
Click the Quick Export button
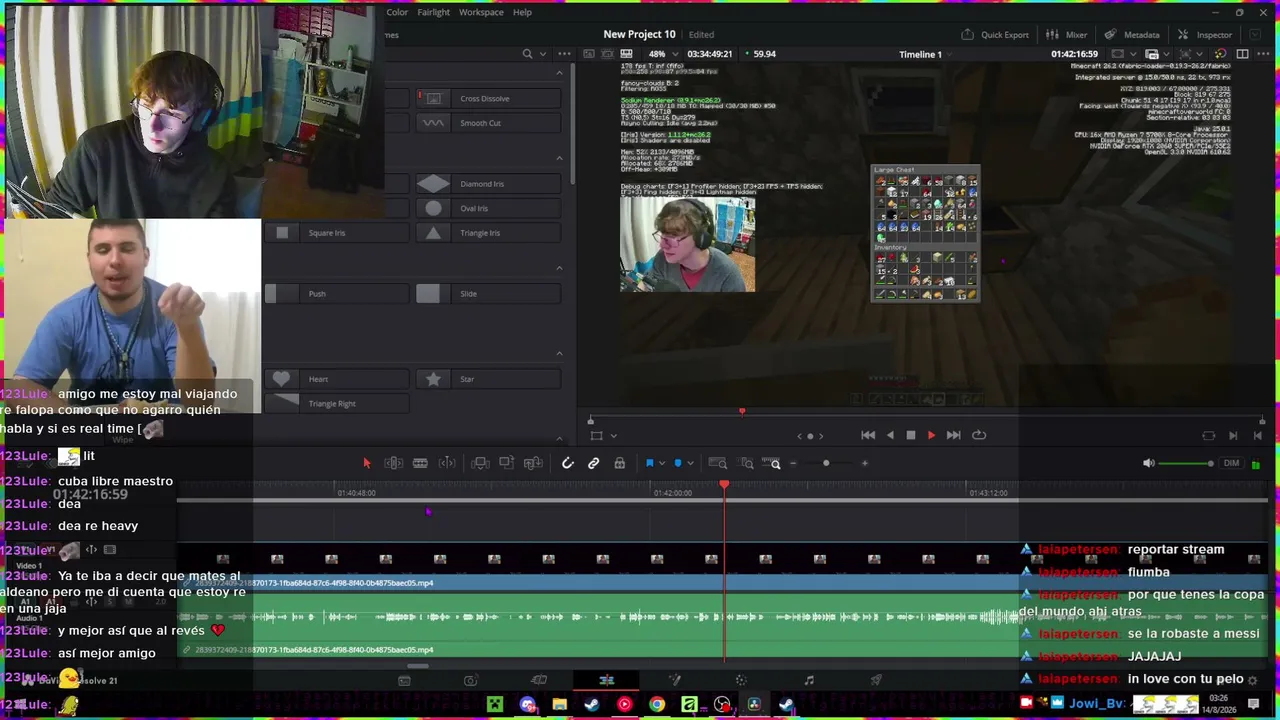click(x=995, y=34)
